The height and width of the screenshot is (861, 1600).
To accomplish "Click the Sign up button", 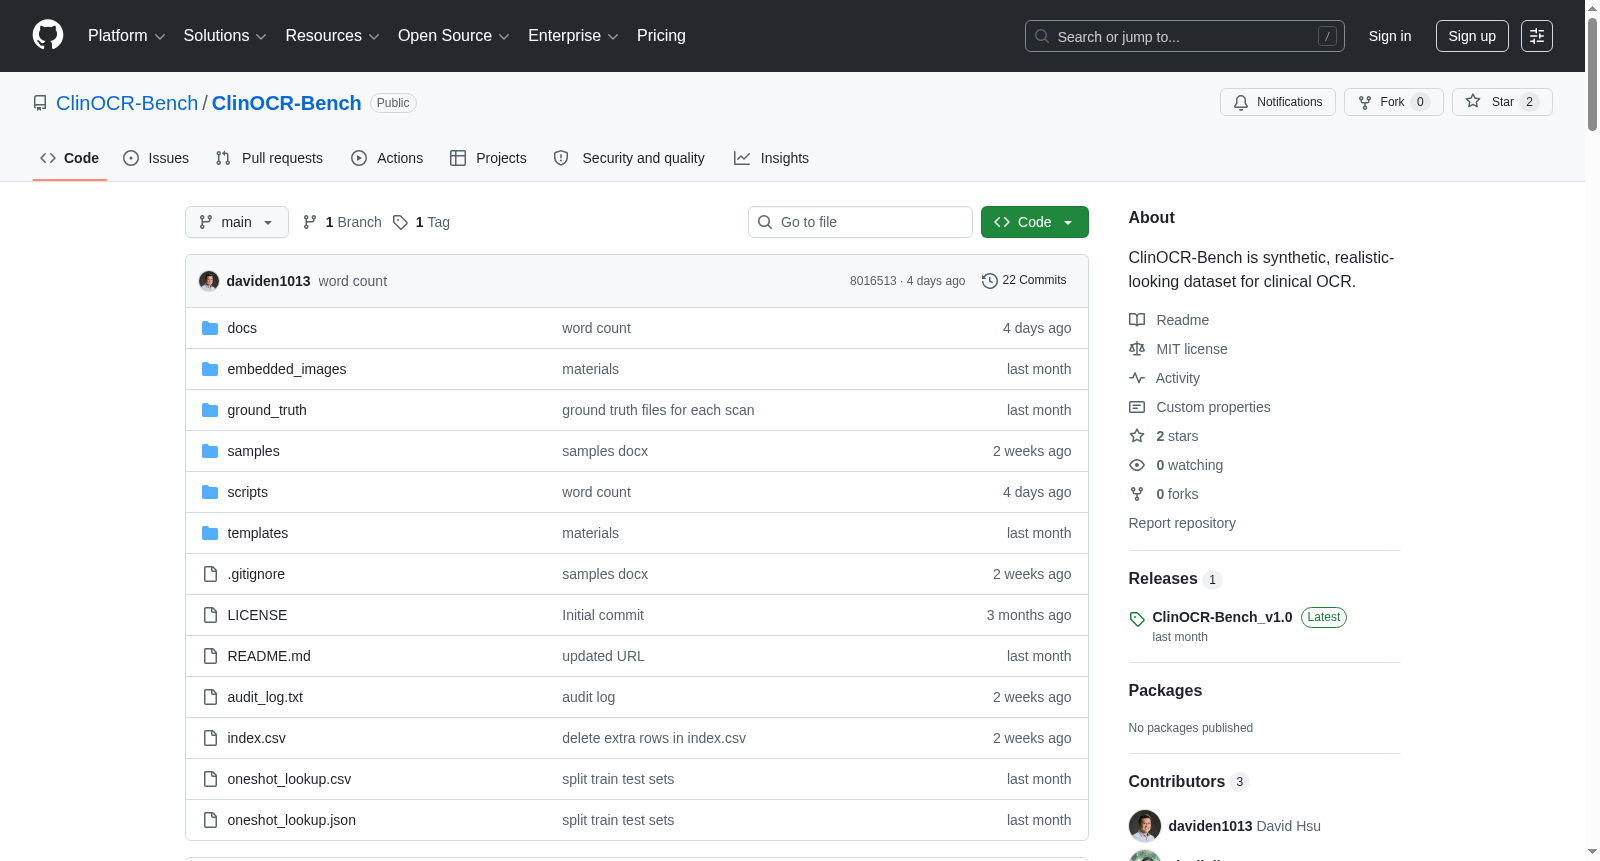I will coord(1472,36).
